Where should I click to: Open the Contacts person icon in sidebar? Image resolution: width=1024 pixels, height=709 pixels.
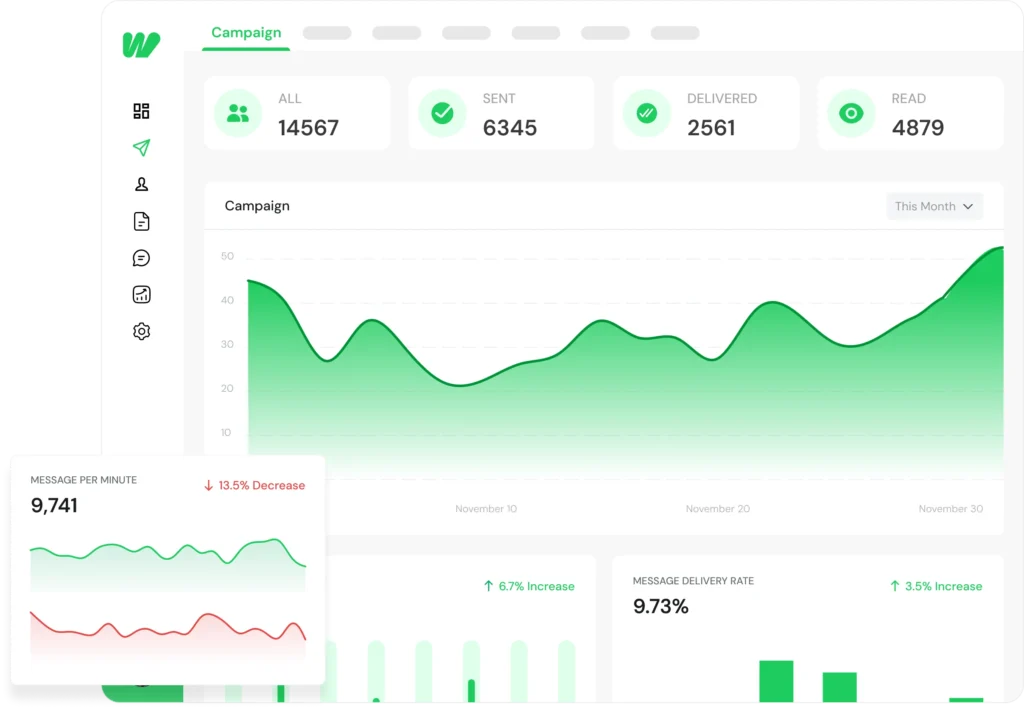pos(141,184)
